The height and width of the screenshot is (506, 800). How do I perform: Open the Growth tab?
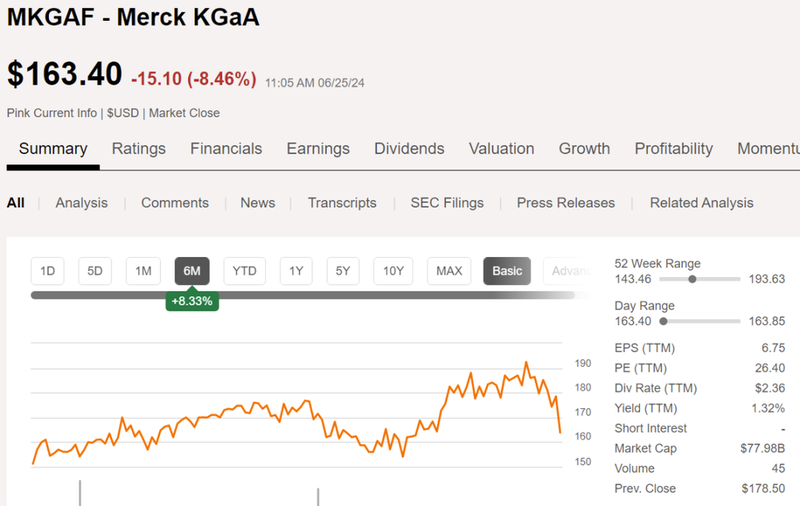click(x=584, y=149)
